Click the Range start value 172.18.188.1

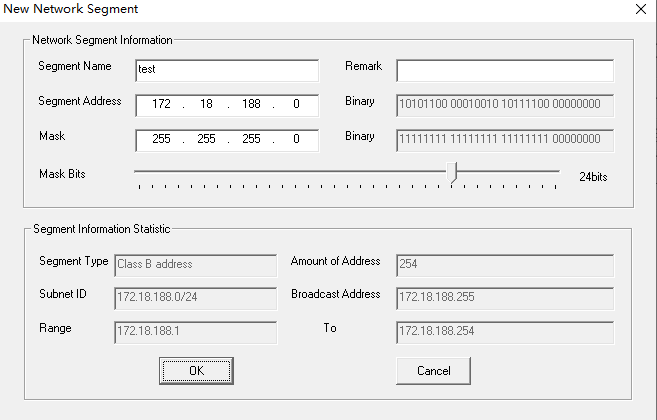[x=195, y=332]
